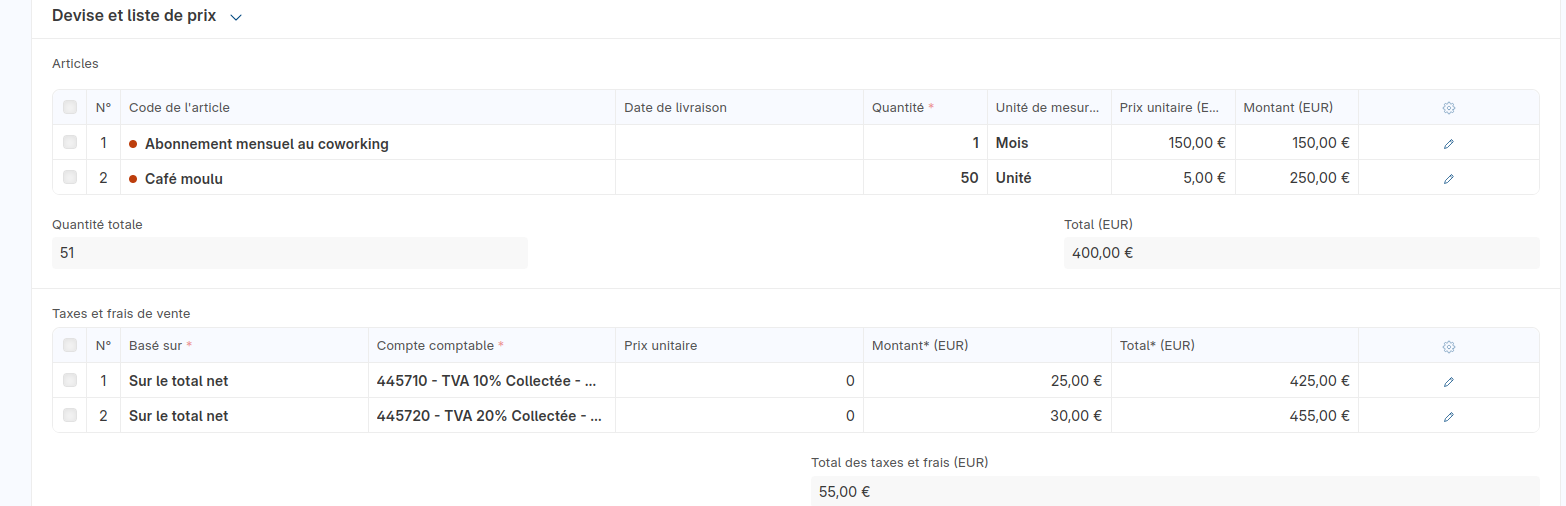Select all rows in Taxes table

(x=70, y=345)
